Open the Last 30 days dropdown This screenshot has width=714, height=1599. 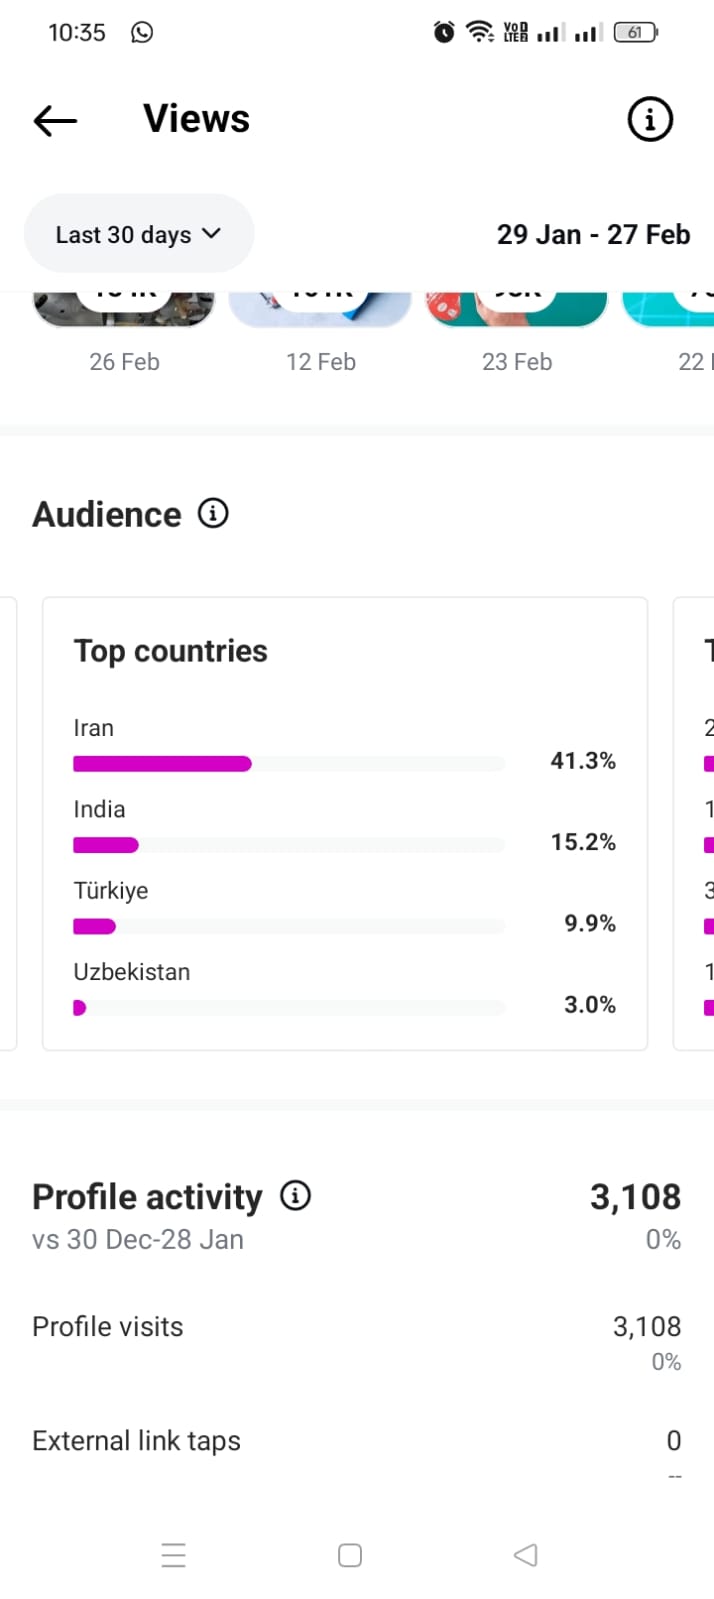coord(138,234)
